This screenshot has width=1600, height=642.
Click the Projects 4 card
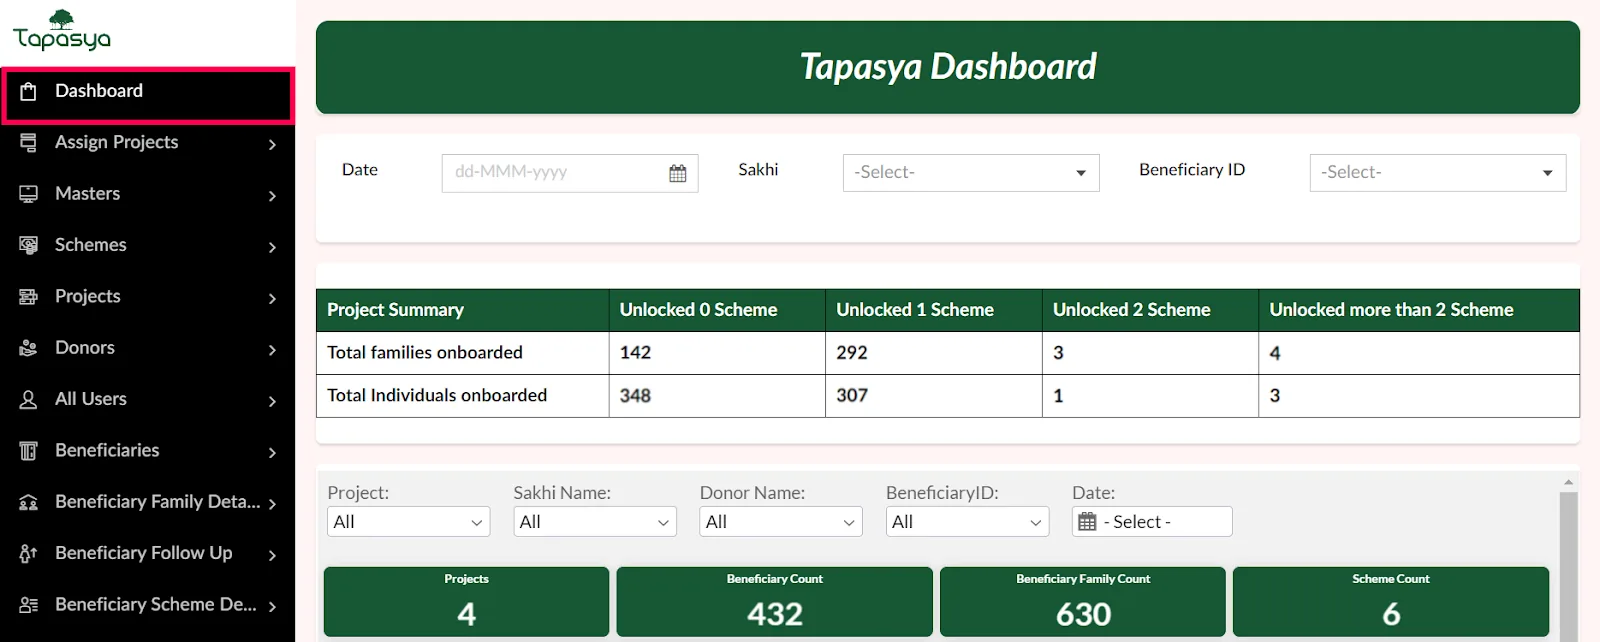click(466, 602)
